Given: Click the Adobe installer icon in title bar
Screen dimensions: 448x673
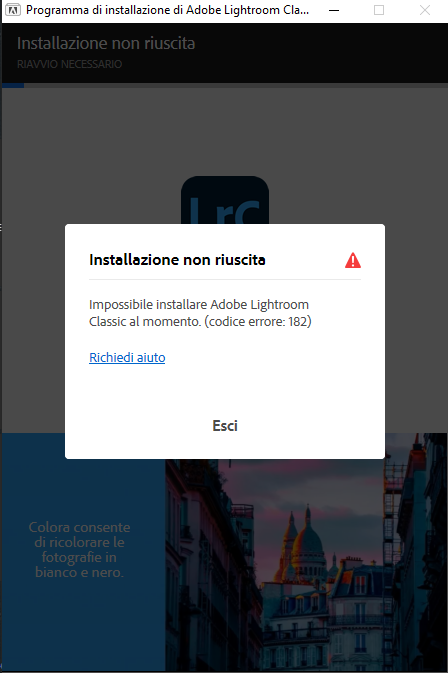Looking at the screenshot, I should pos(13,10).
